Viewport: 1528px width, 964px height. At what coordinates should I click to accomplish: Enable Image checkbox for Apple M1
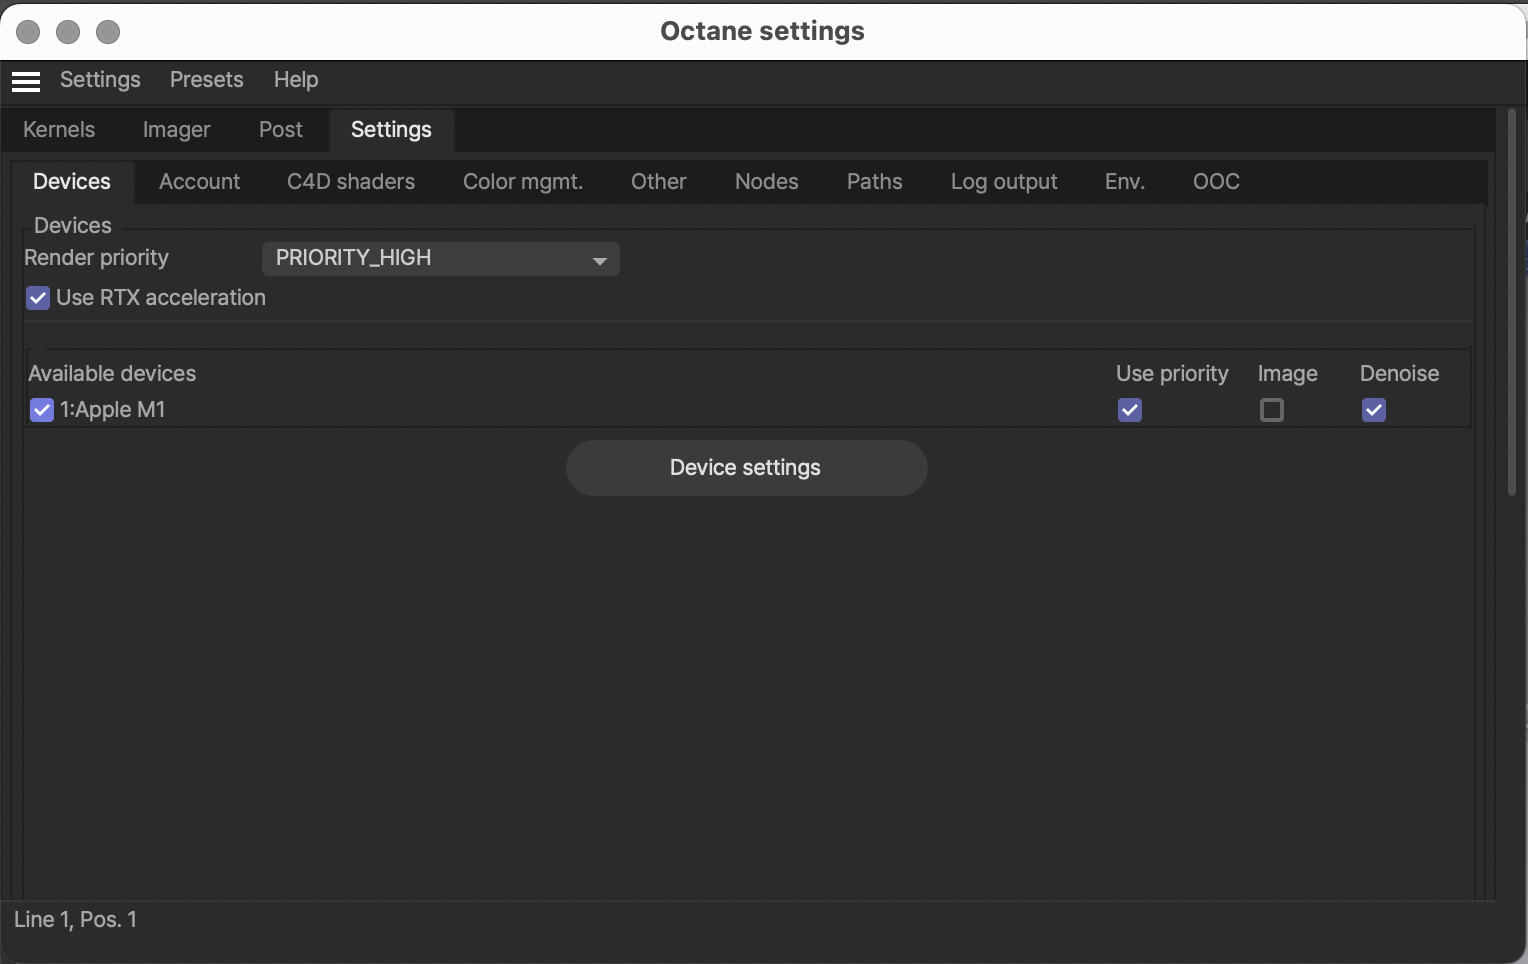point(1272,410)
